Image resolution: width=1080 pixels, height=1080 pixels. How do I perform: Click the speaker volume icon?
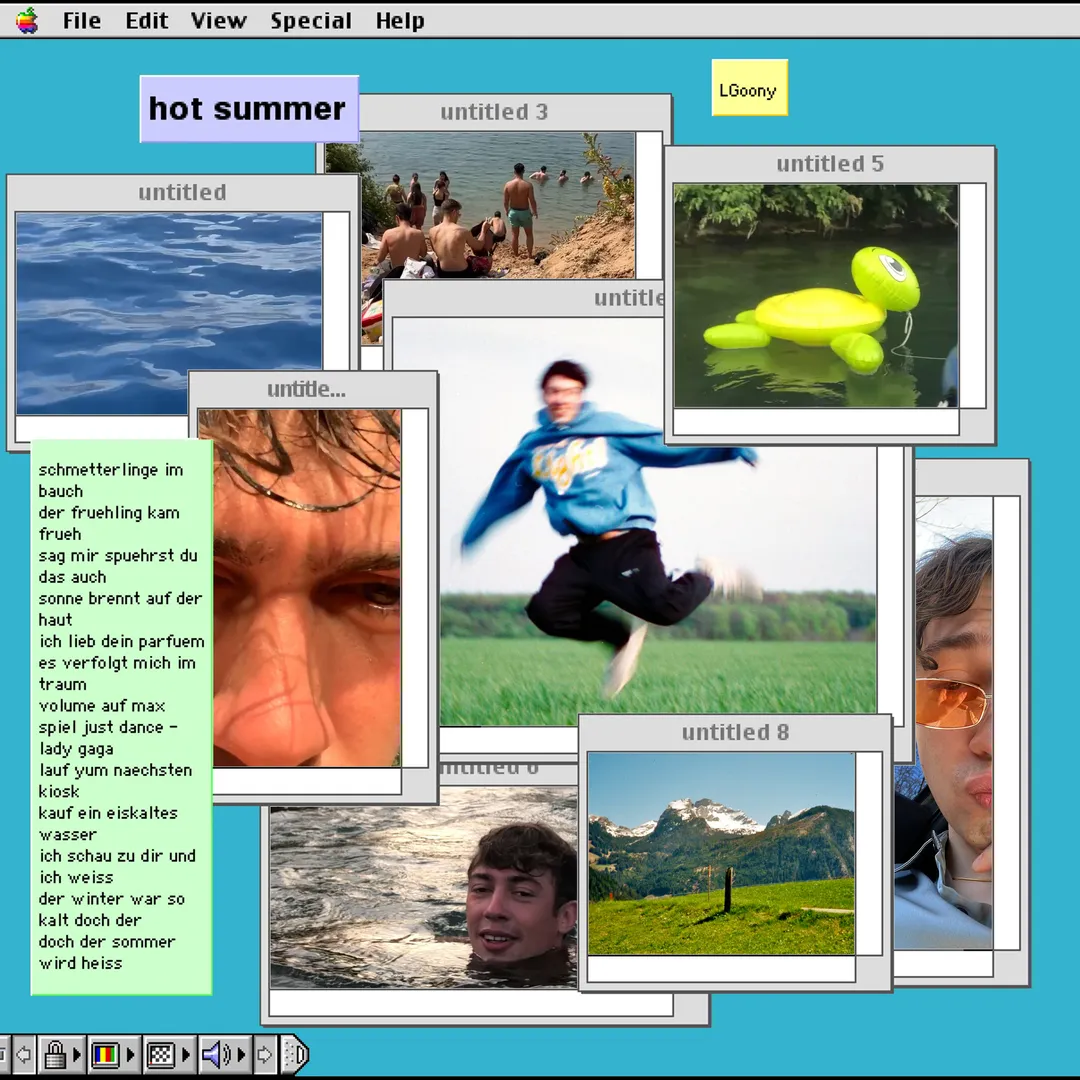215,1054
